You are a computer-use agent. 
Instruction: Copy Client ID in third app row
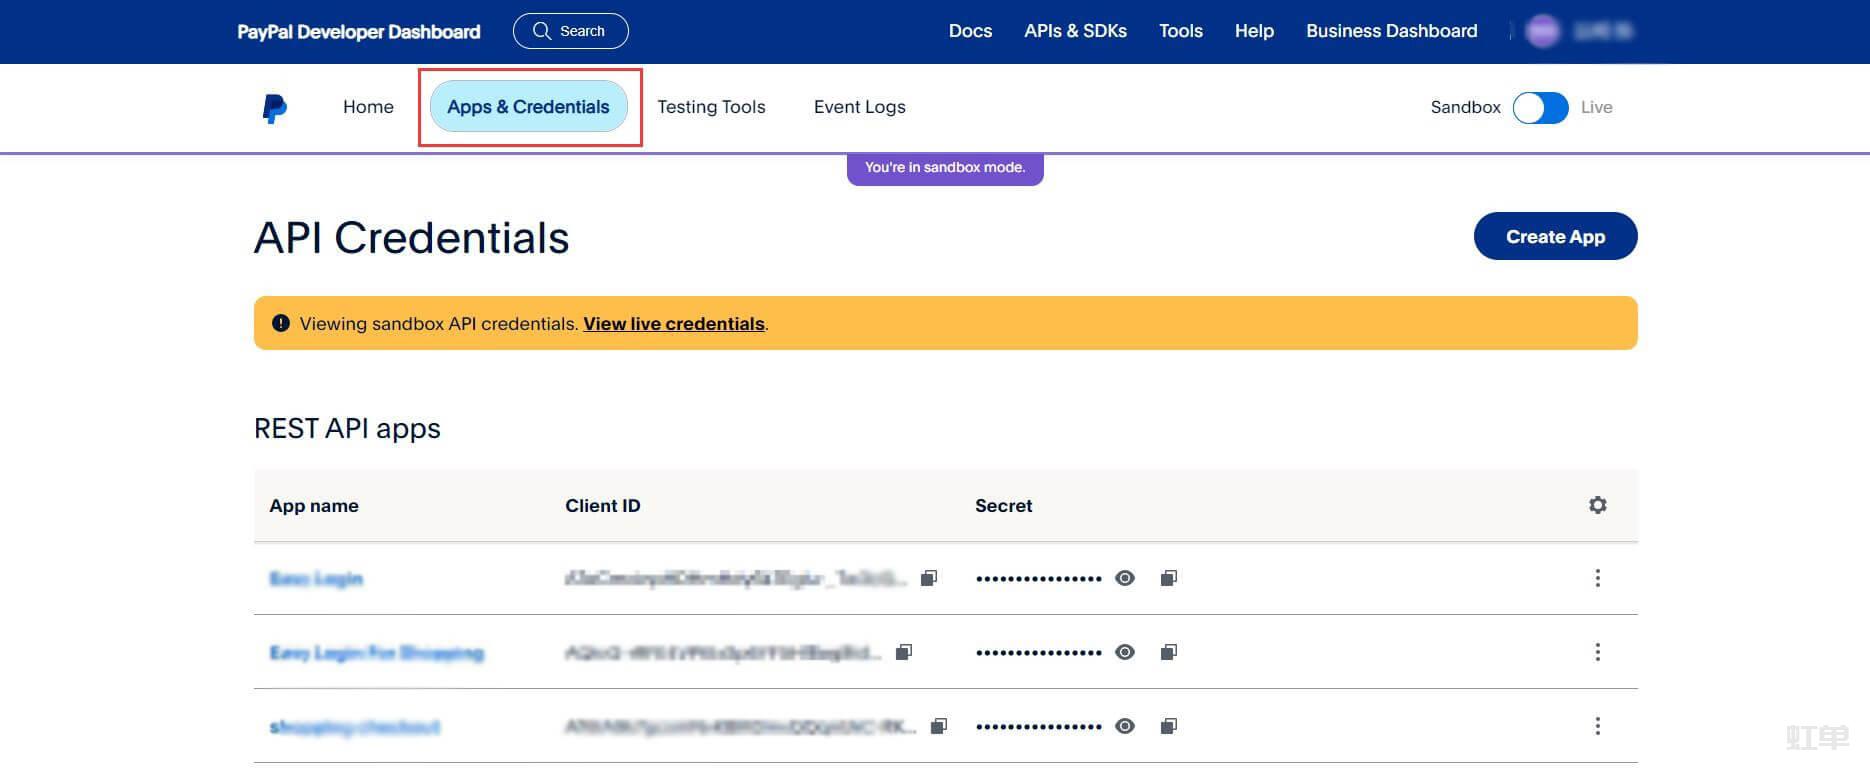pos(939,726)
